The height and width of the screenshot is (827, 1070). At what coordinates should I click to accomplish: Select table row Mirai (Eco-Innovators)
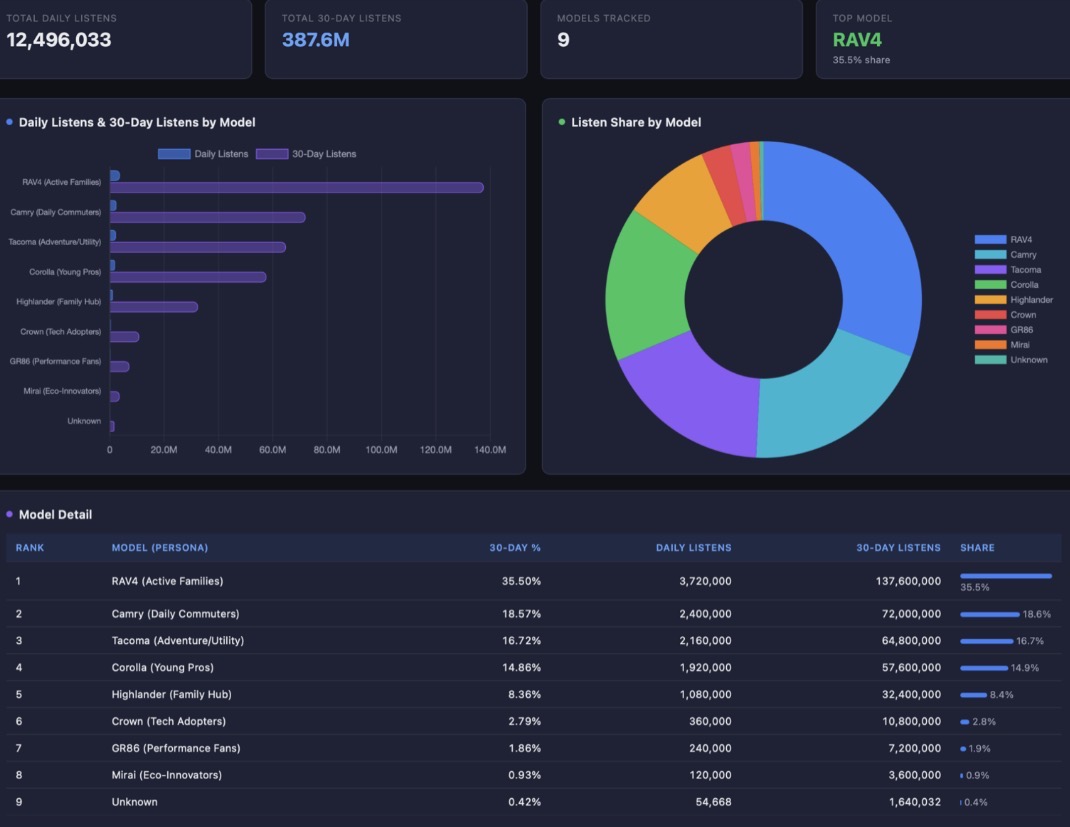point(534,775)
